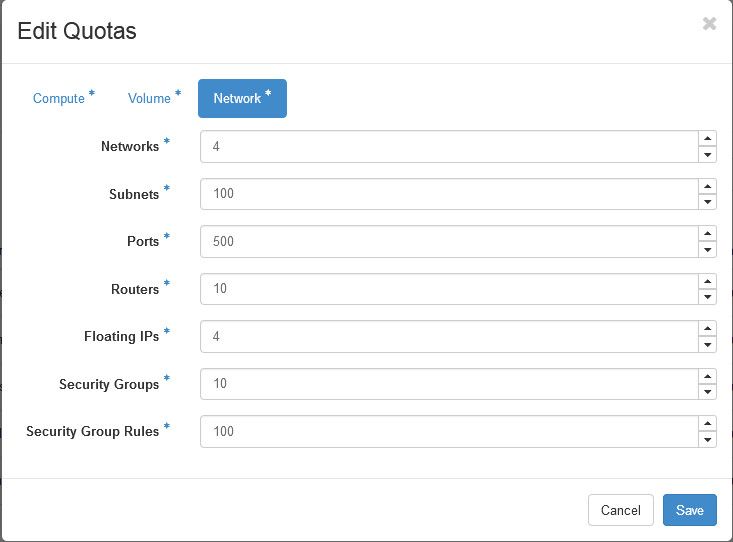Decrement the Subnets quota down arrow

pos(707,202)
